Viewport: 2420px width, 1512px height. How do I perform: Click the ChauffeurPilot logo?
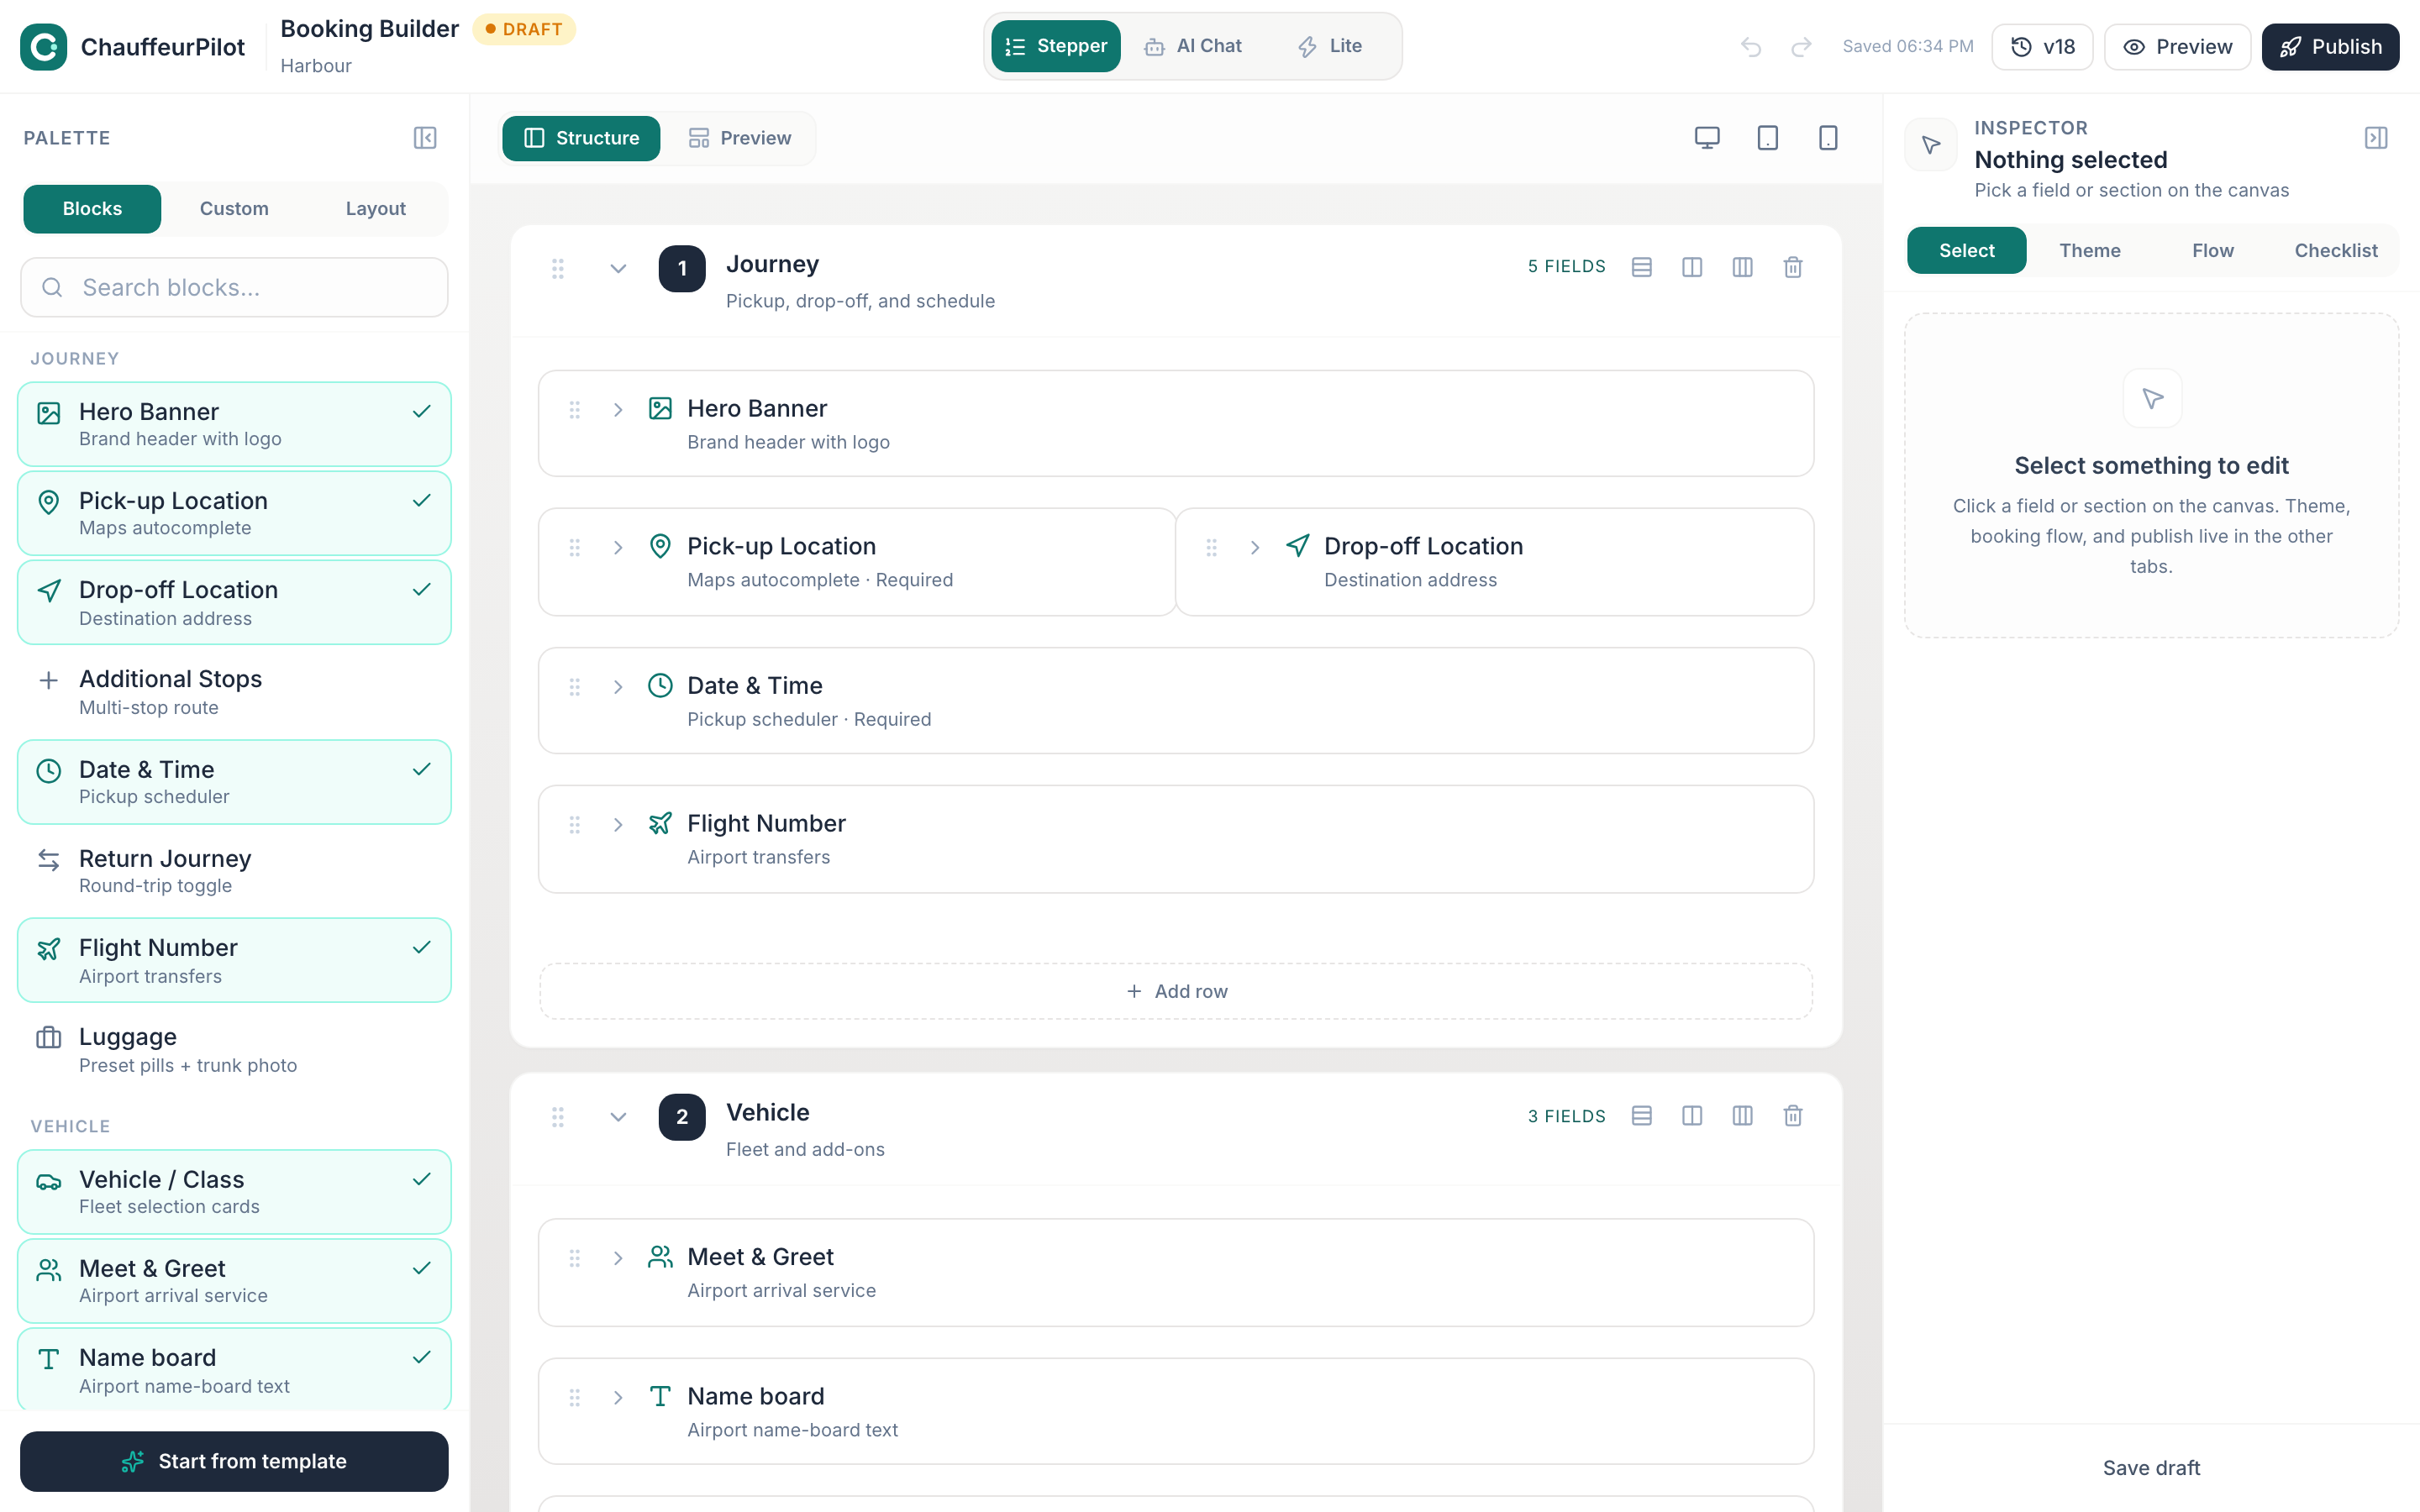(44, 47)
